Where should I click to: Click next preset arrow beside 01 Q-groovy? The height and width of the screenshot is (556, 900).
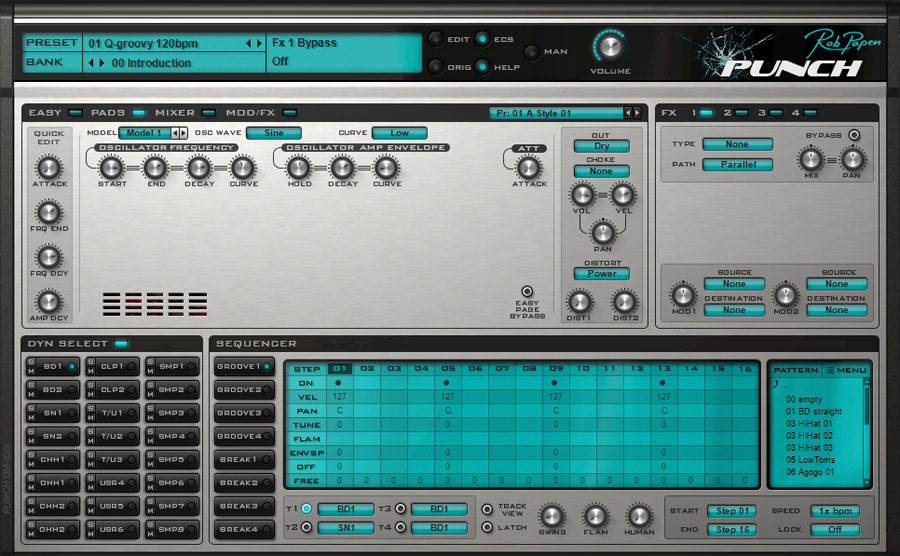259,43
